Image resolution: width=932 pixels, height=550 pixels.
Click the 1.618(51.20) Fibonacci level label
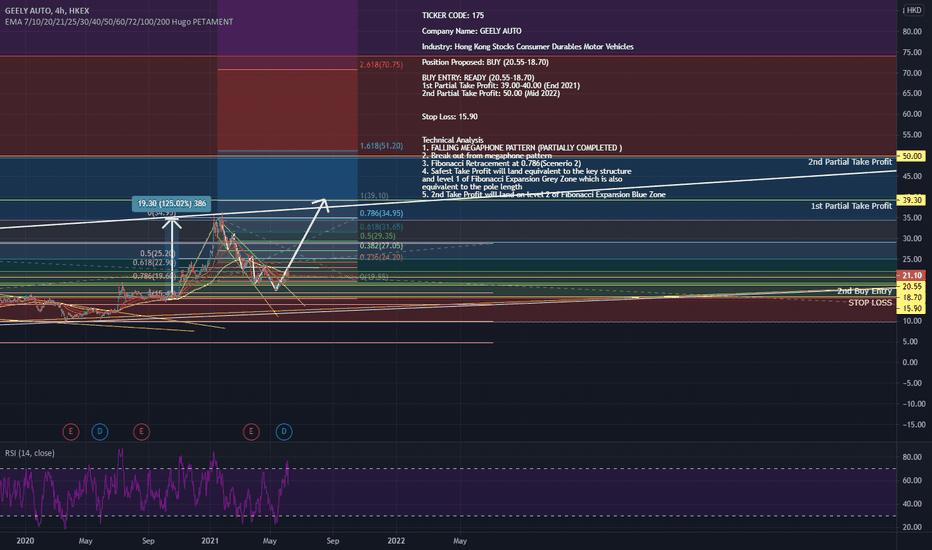[381, 146]
